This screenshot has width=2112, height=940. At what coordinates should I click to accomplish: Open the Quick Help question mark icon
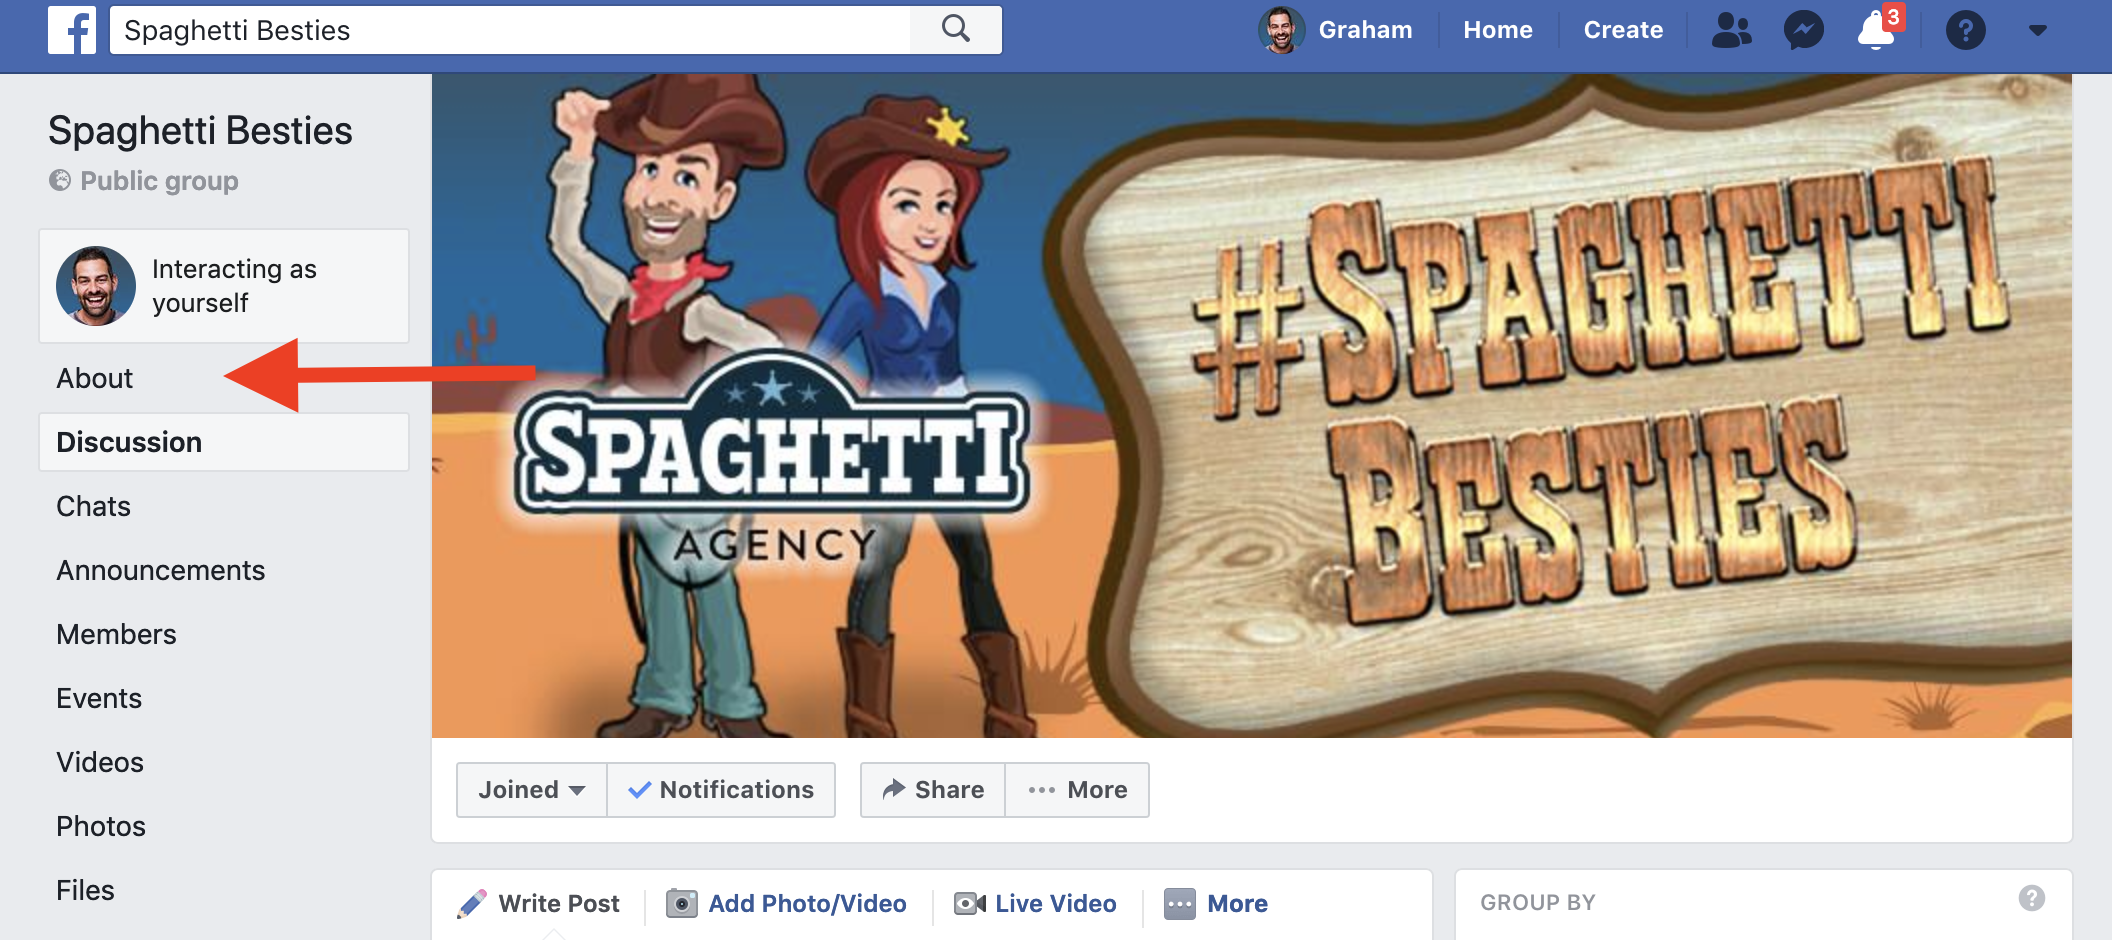1966,30
